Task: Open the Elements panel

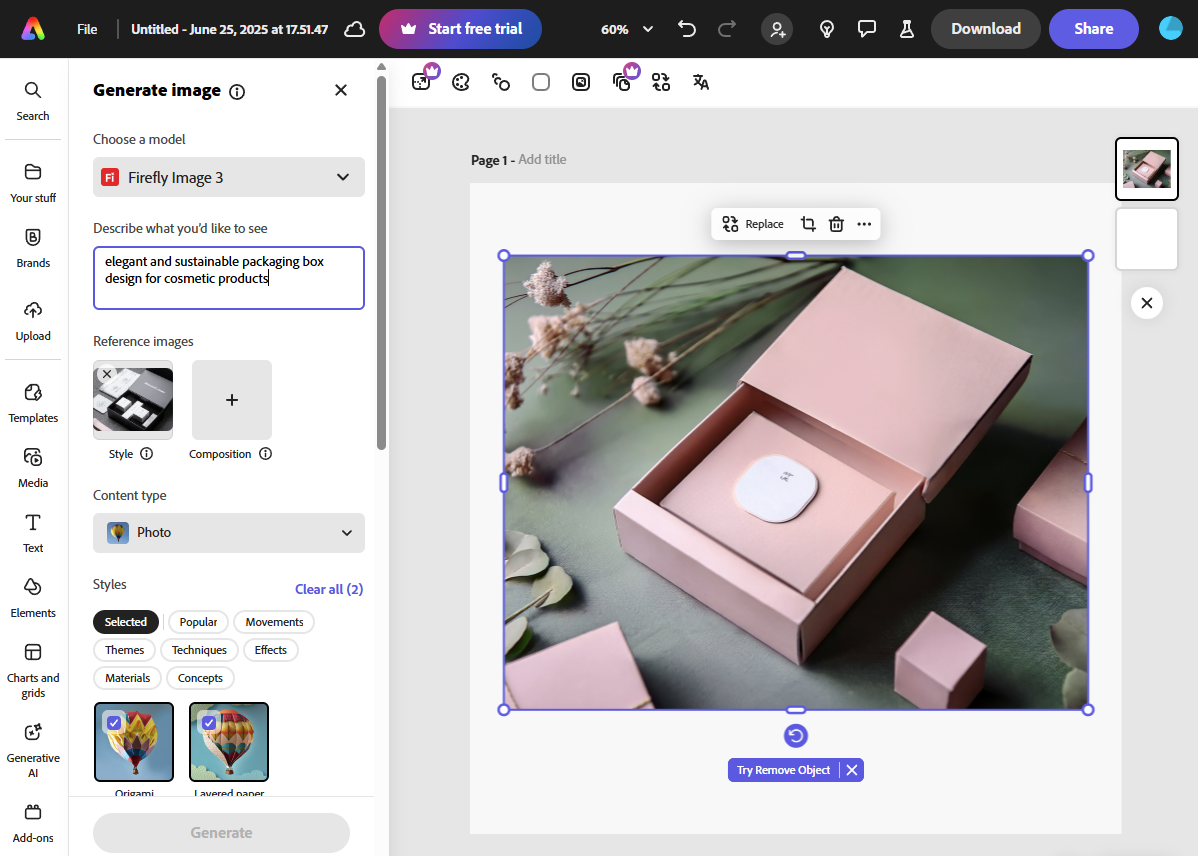Action: pyautogui.click(x=33, y=598)
